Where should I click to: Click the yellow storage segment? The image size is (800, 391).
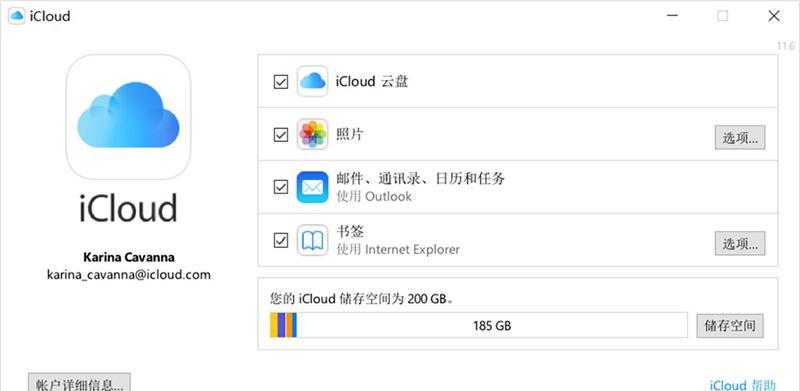pos(273,325)
